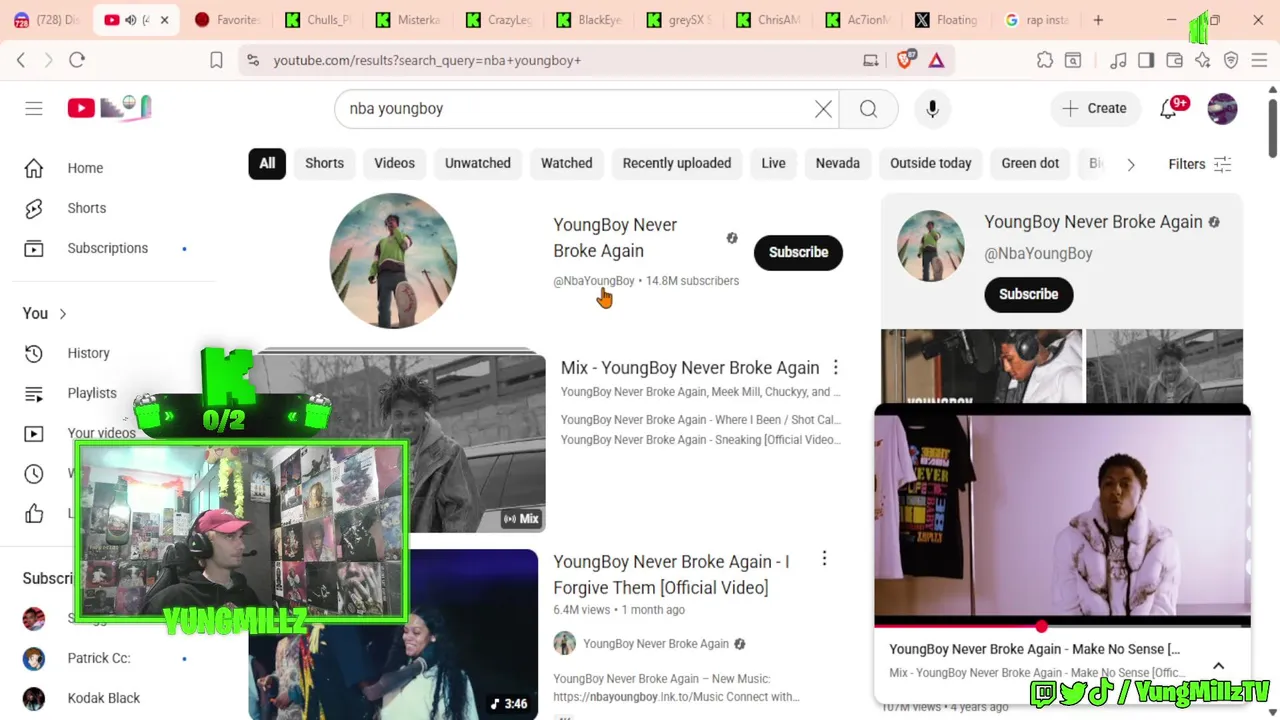Open the browser hamburger menu
Image resolution: width=1280 pixels, height=720 pixels.
(x=1260, y=60)
